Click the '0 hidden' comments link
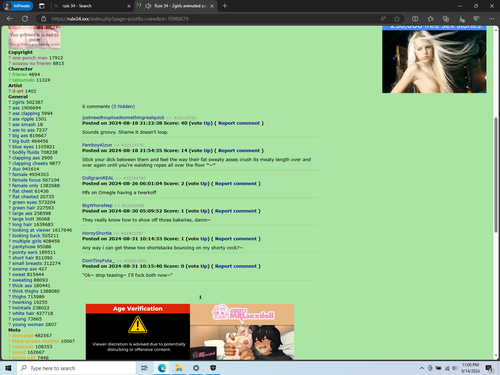This screenshot has width=500, height=375. tap(123, 106)
